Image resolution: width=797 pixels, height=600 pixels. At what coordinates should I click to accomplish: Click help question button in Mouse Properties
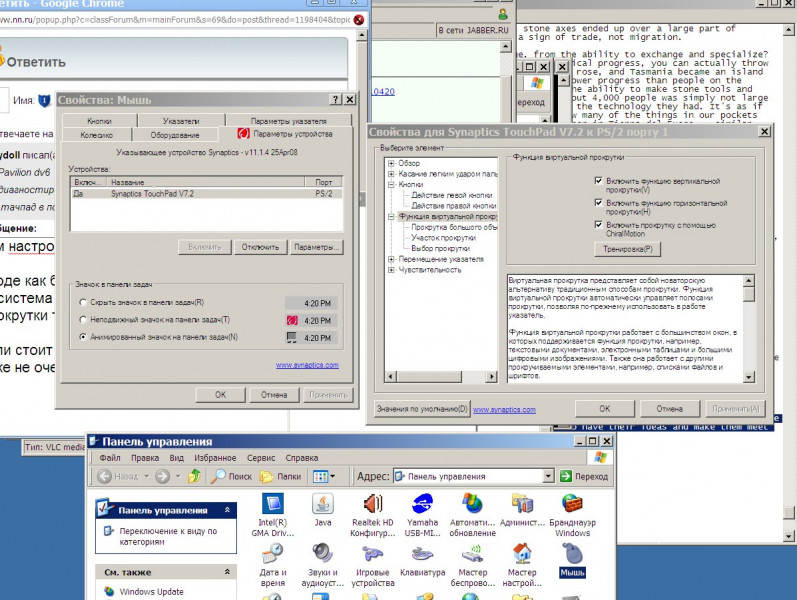pyautogui.click(x=335, y=100)
